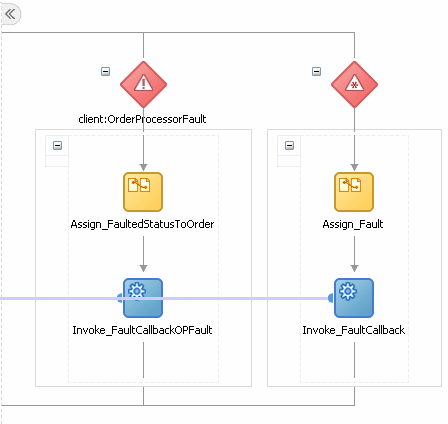Screen dimensions: 448x424
Task: Select the Invoke_FaultCallback gear icon
Action: click(354, 298)
